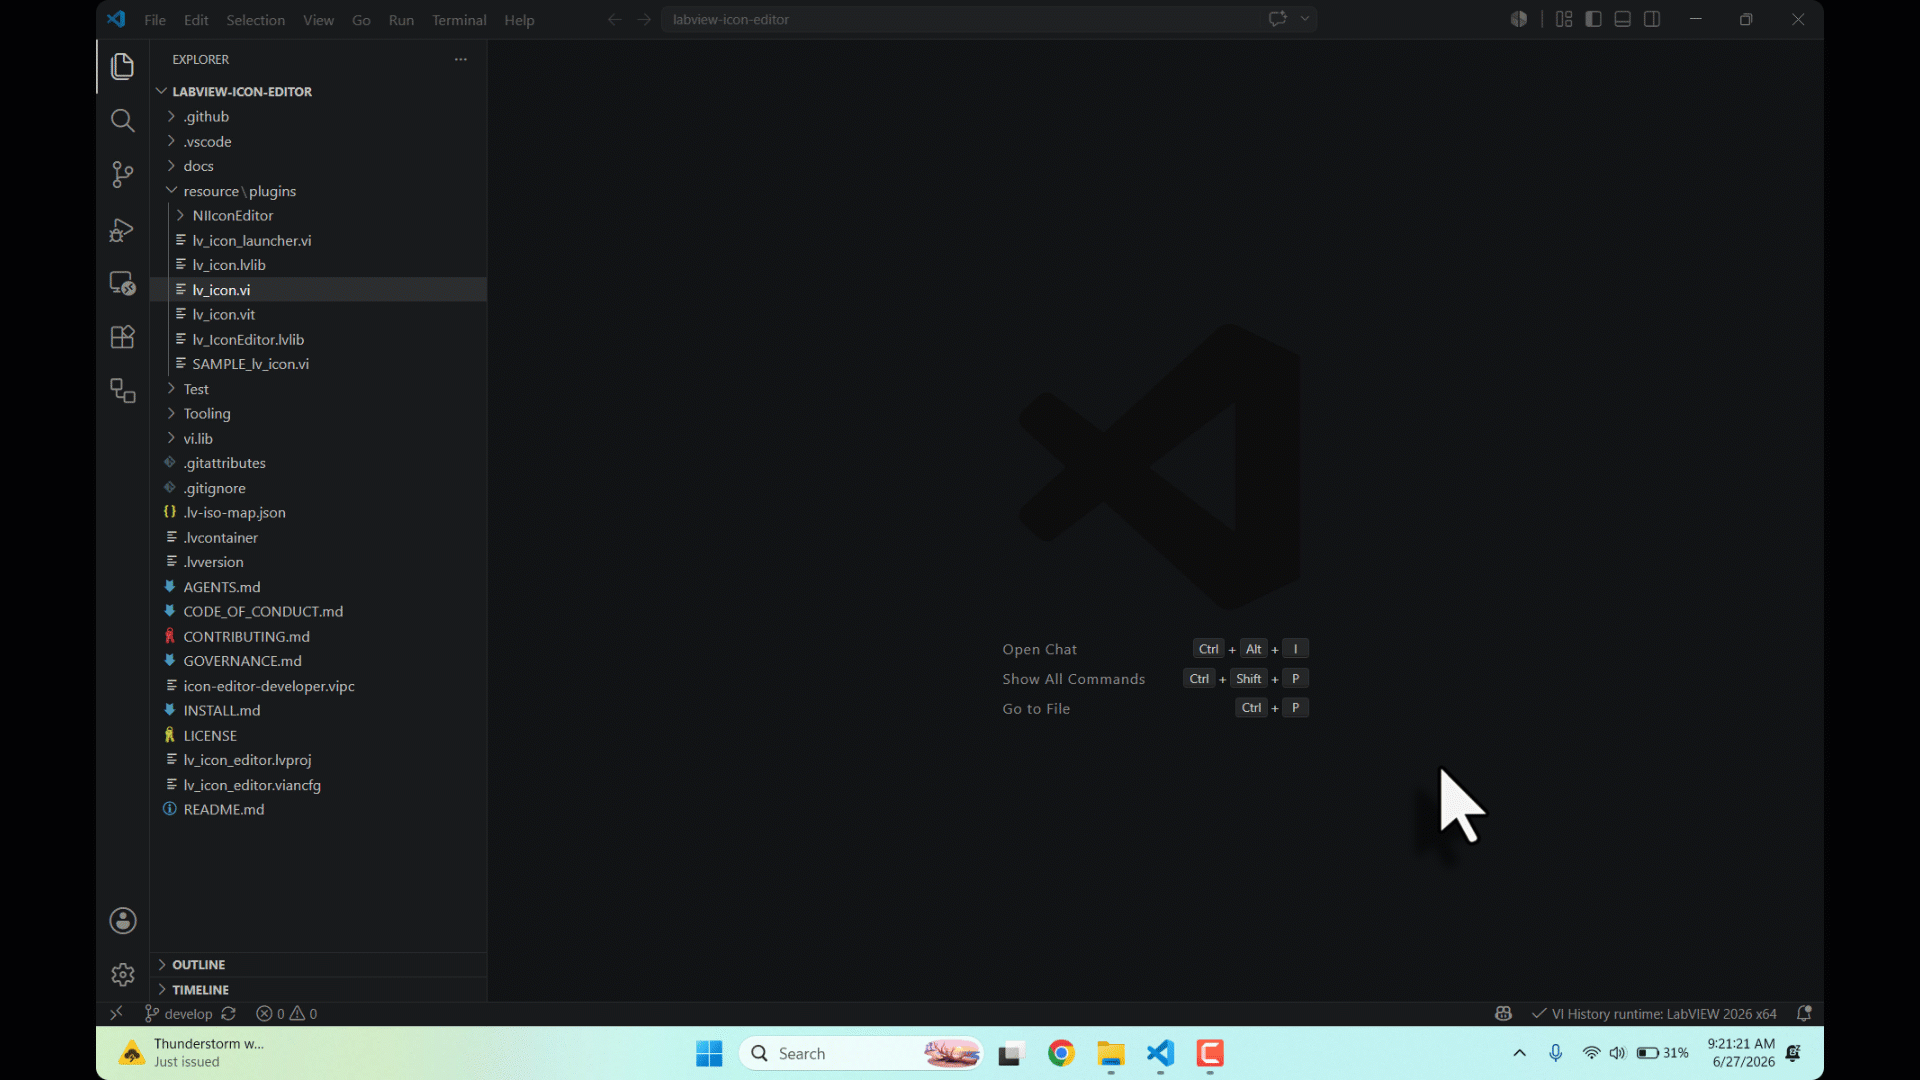Open the chat dropdown arrow in title bar
1920x1080 pixels.
[1304, 19]
